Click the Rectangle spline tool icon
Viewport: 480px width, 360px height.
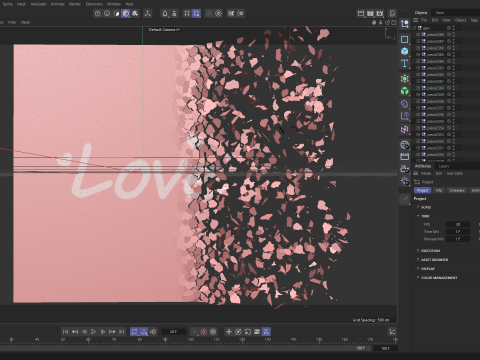click(404, 39)
